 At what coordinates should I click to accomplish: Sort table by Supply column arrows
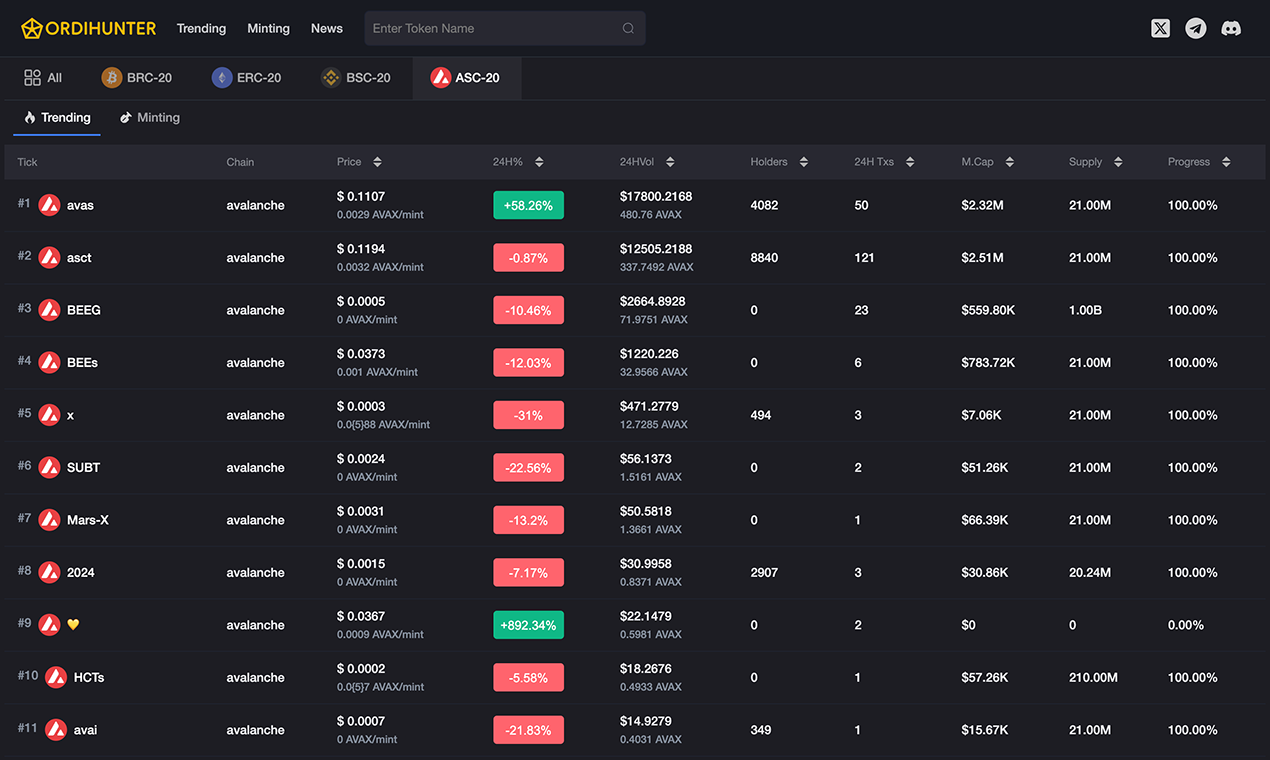tap(1118, 162)
